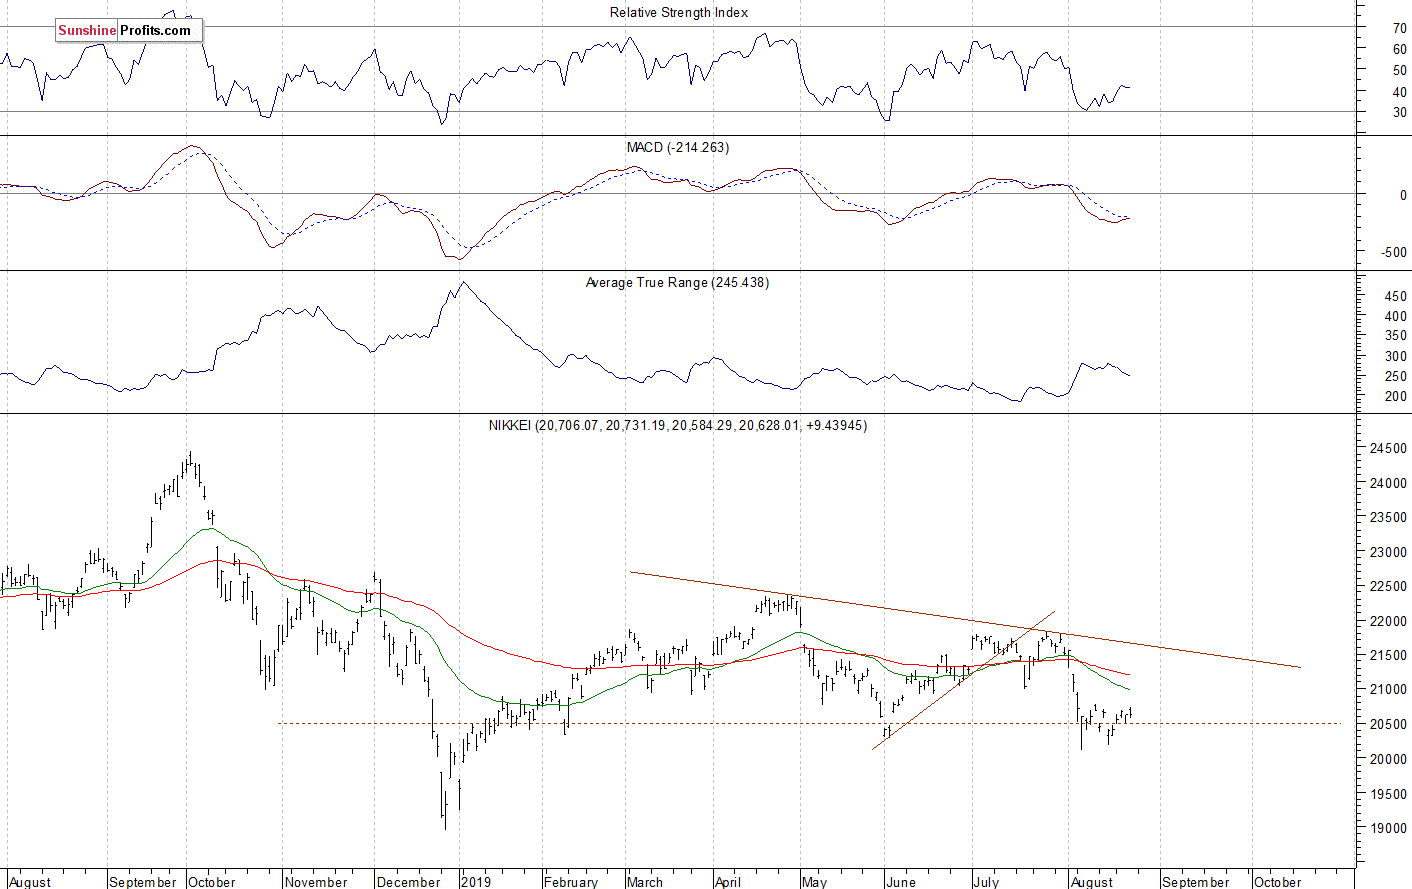1412x889 pixels.
Task: Click the ATR 300 axis value
Action: tap(1396, 357)
